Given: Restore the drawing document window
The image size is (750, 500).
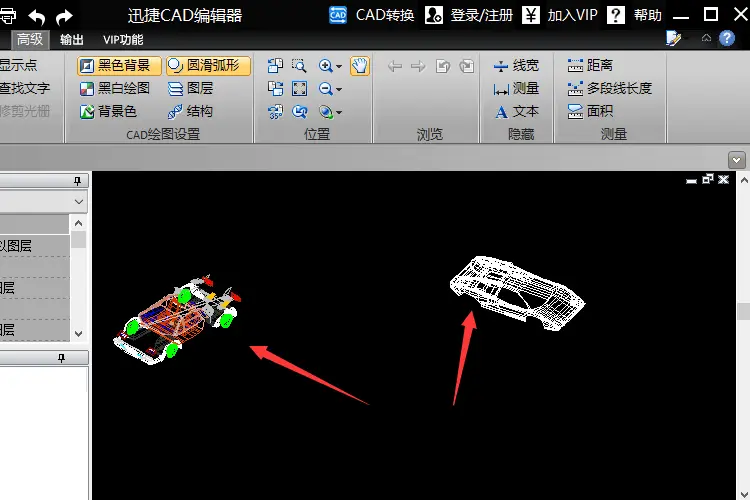Looking at the screenshot, I should (x=708, y=179).
